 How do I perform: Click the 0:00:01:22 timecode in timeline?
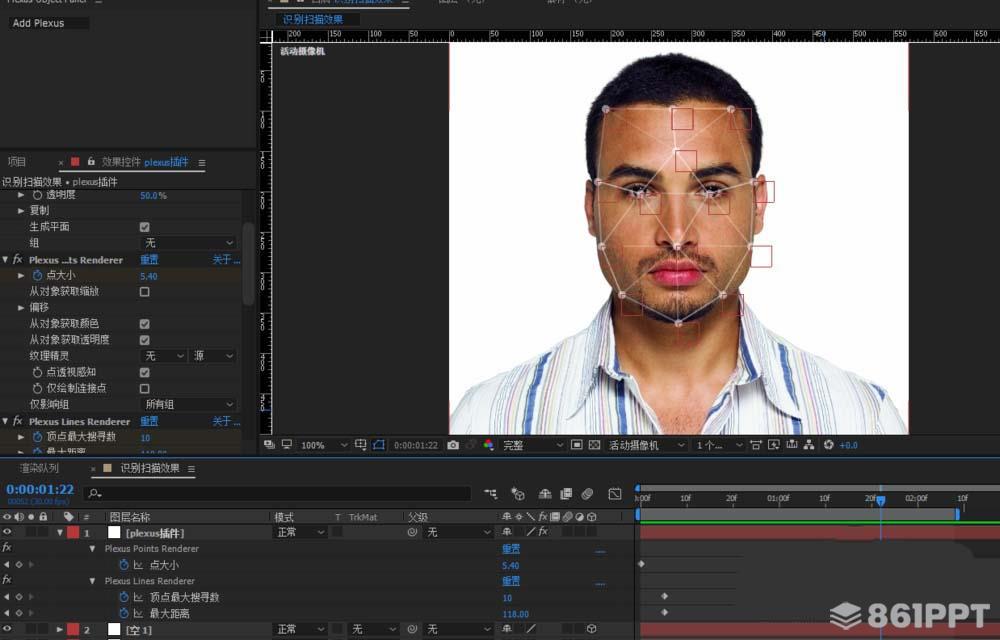click(x=40, y=489)
